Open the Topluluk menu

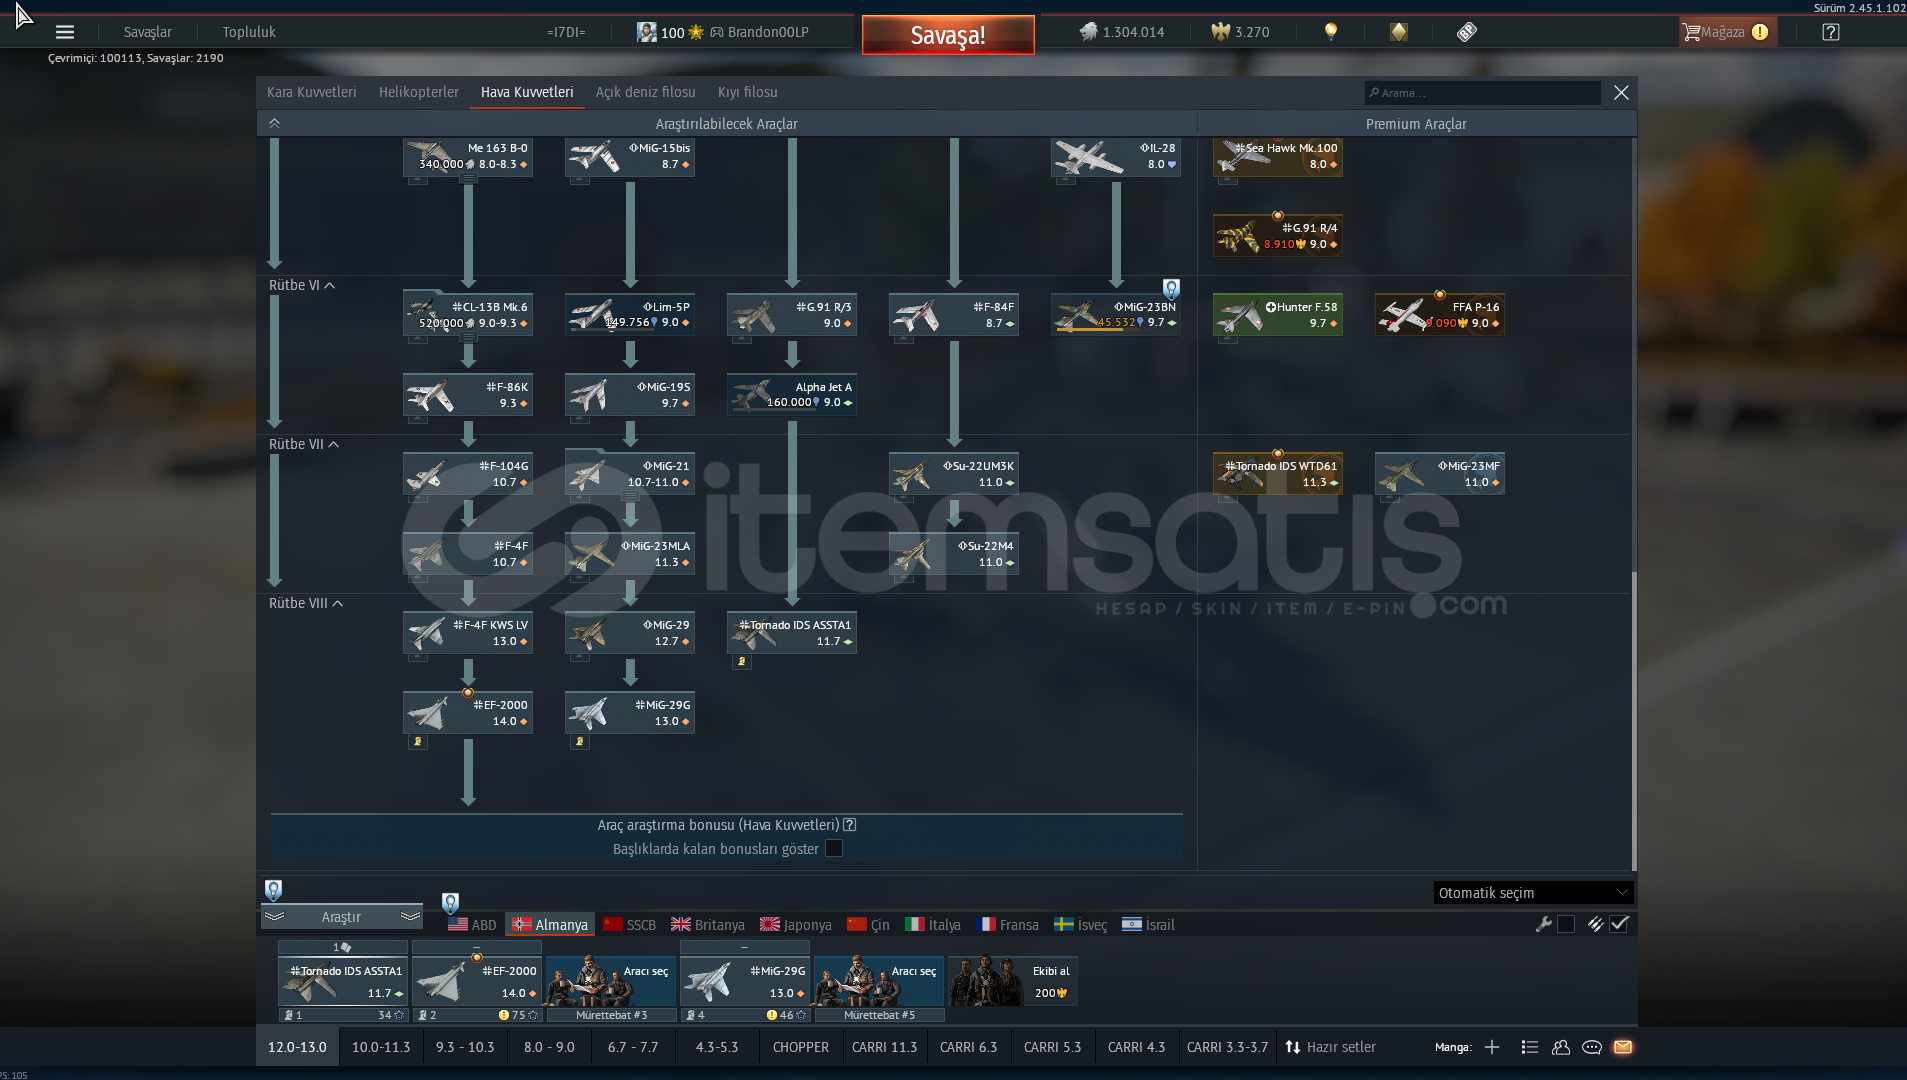point(249,32)
